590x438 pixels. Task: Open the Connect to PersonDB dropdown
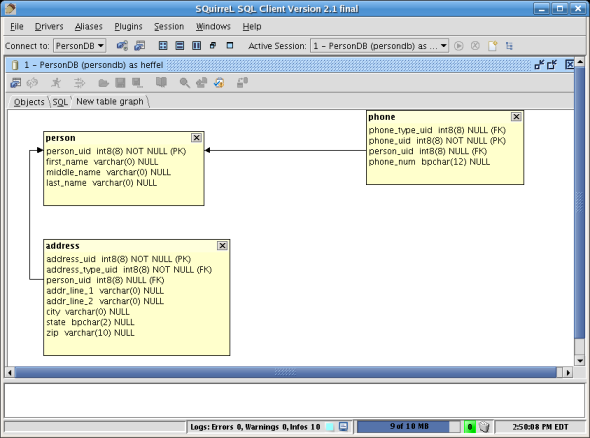click(x=79, y=46)
